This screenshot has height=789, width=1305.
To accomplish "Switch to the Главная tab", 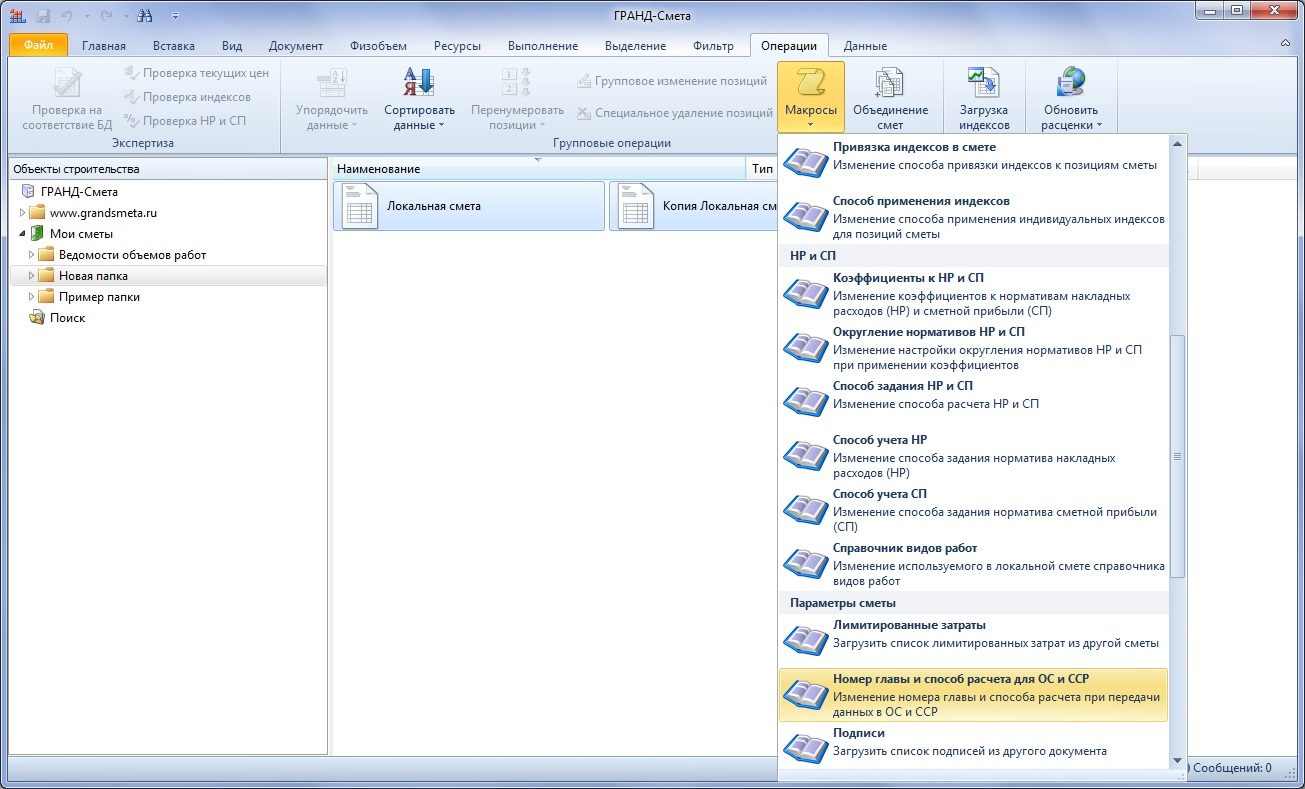I will click(104, 46).
